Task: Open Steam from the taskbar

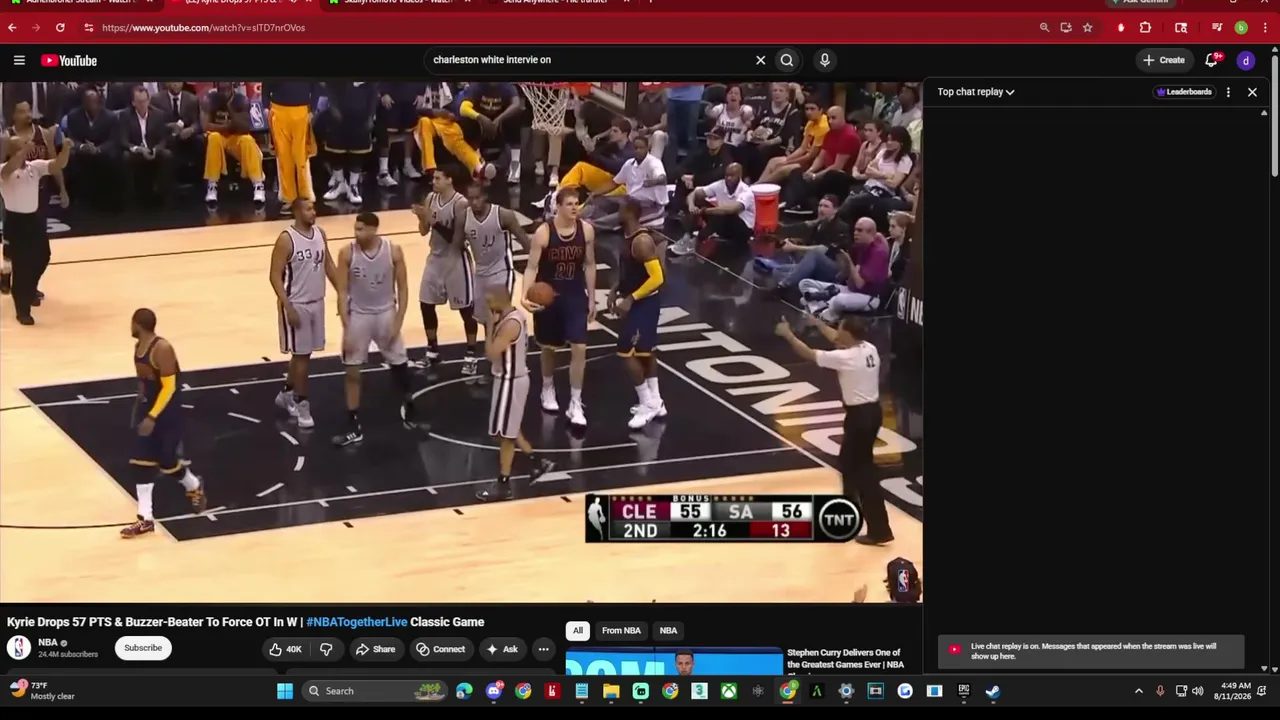Action: (x=993, y=691)
